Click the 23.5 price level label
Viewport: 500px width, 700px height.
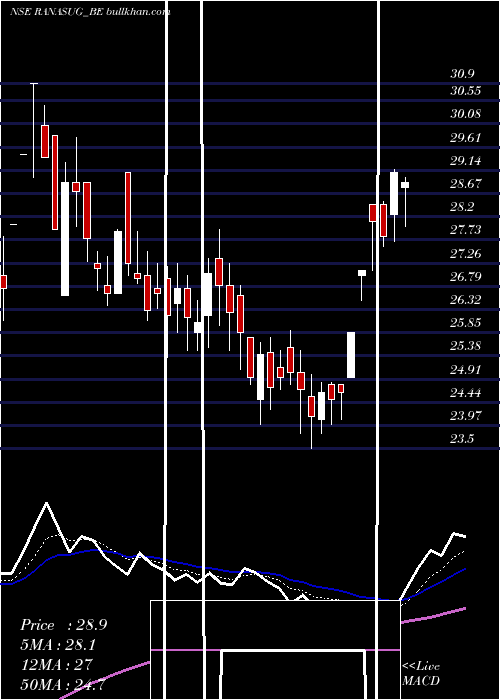point(462,439)
